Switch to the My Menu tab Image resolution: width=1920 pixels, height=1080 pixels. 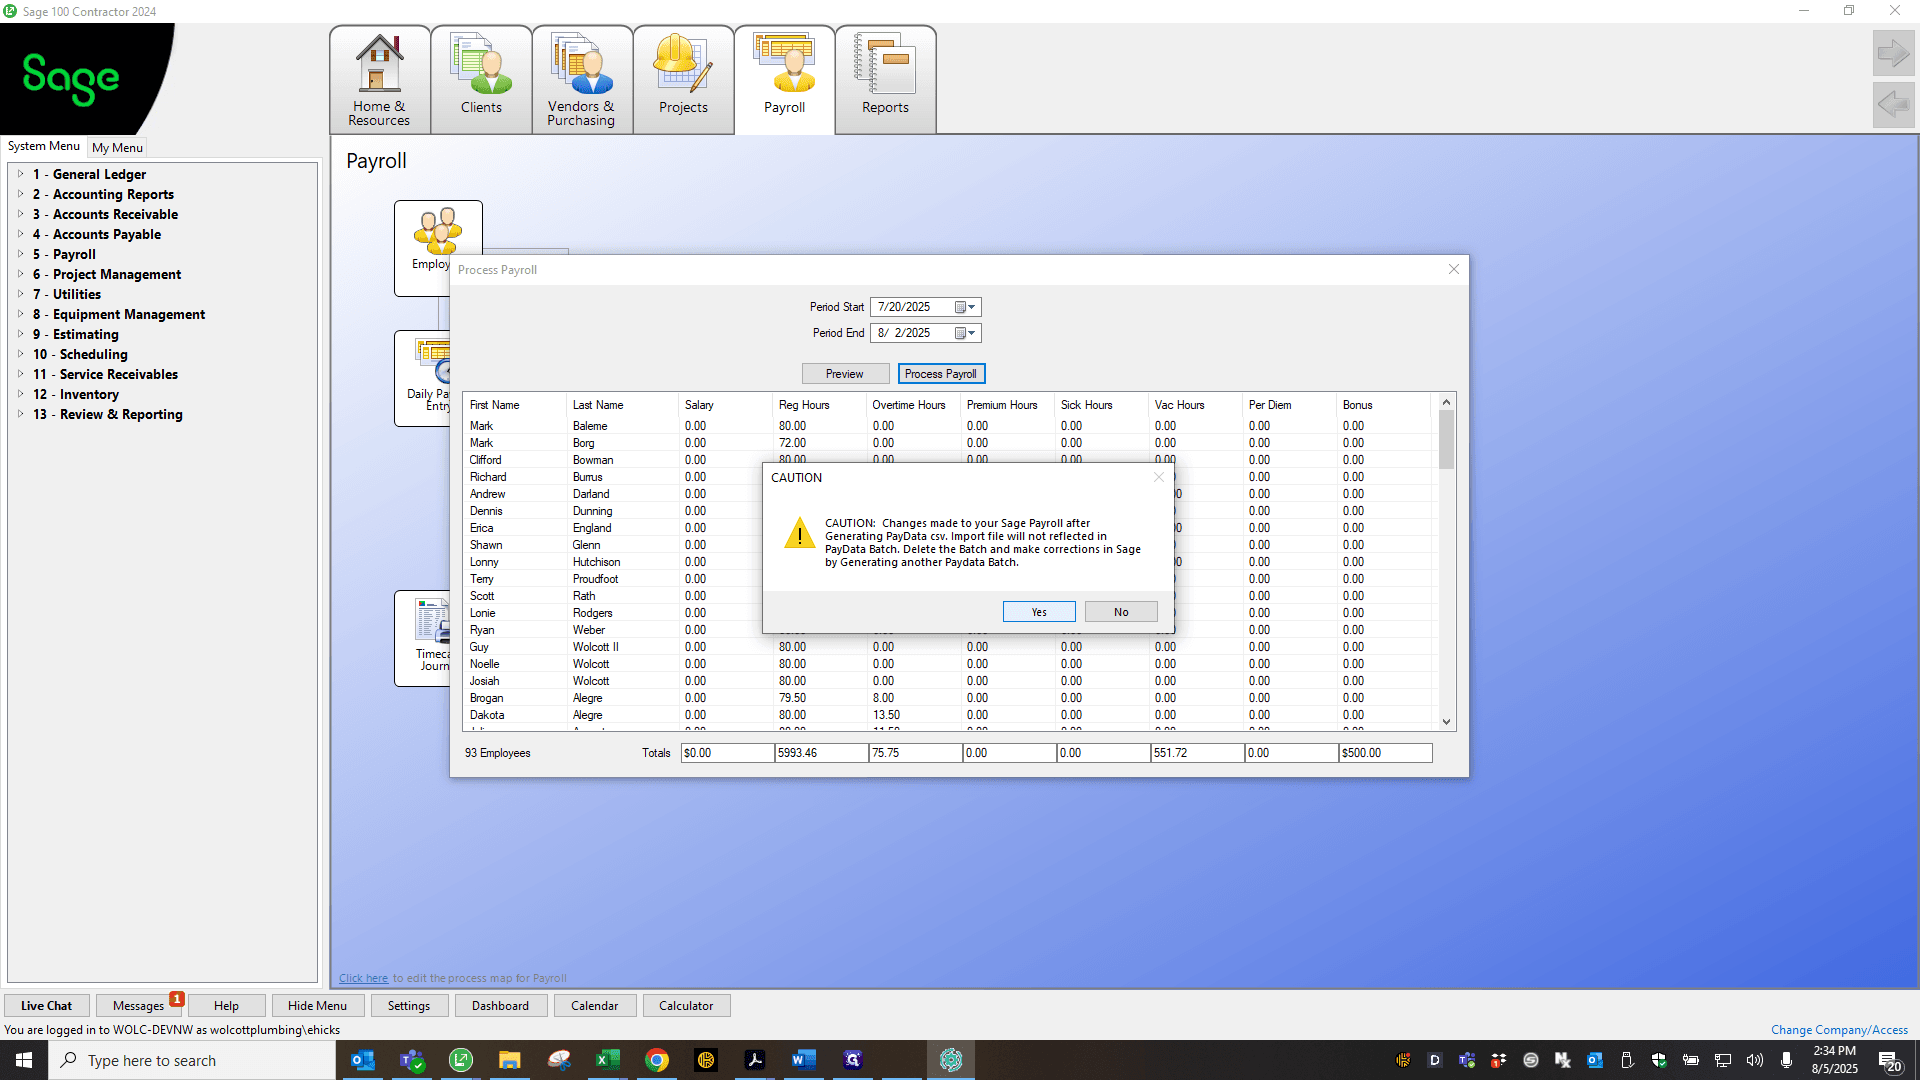pos(117,147)
